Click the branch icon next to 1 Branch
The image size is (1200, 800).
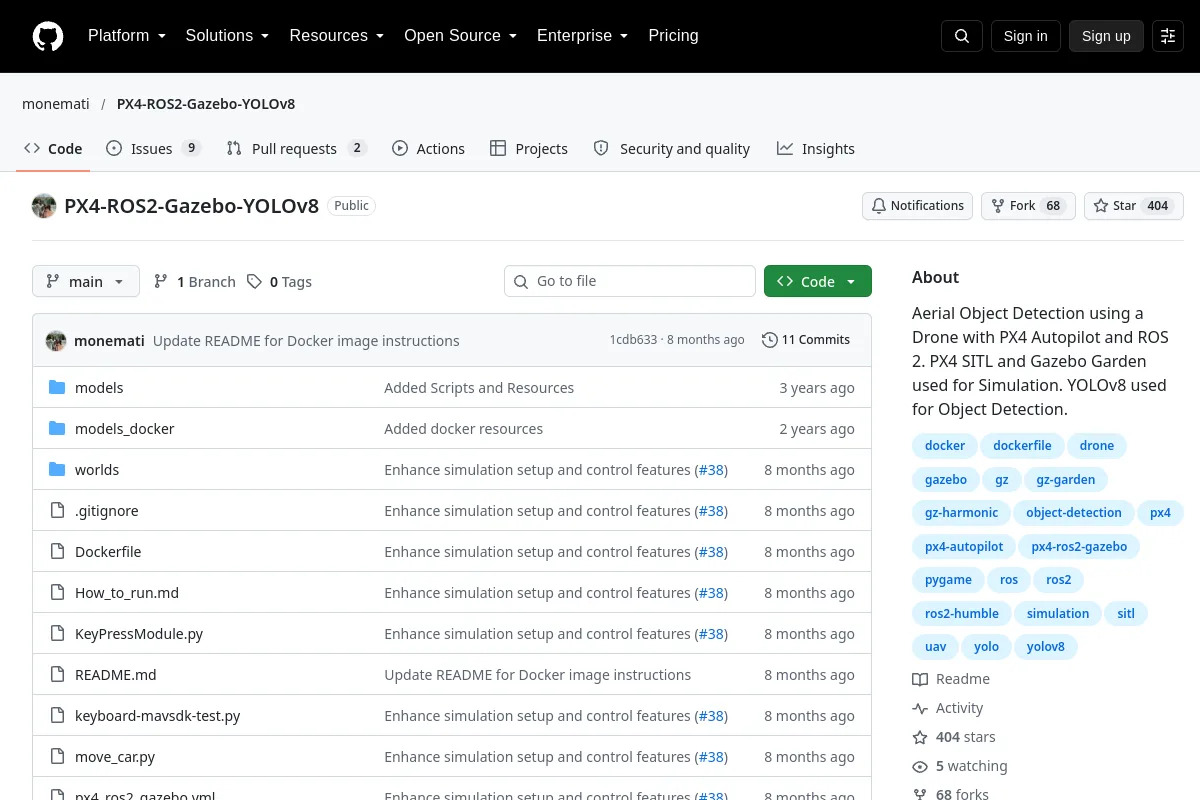click(x=161, y=282)
